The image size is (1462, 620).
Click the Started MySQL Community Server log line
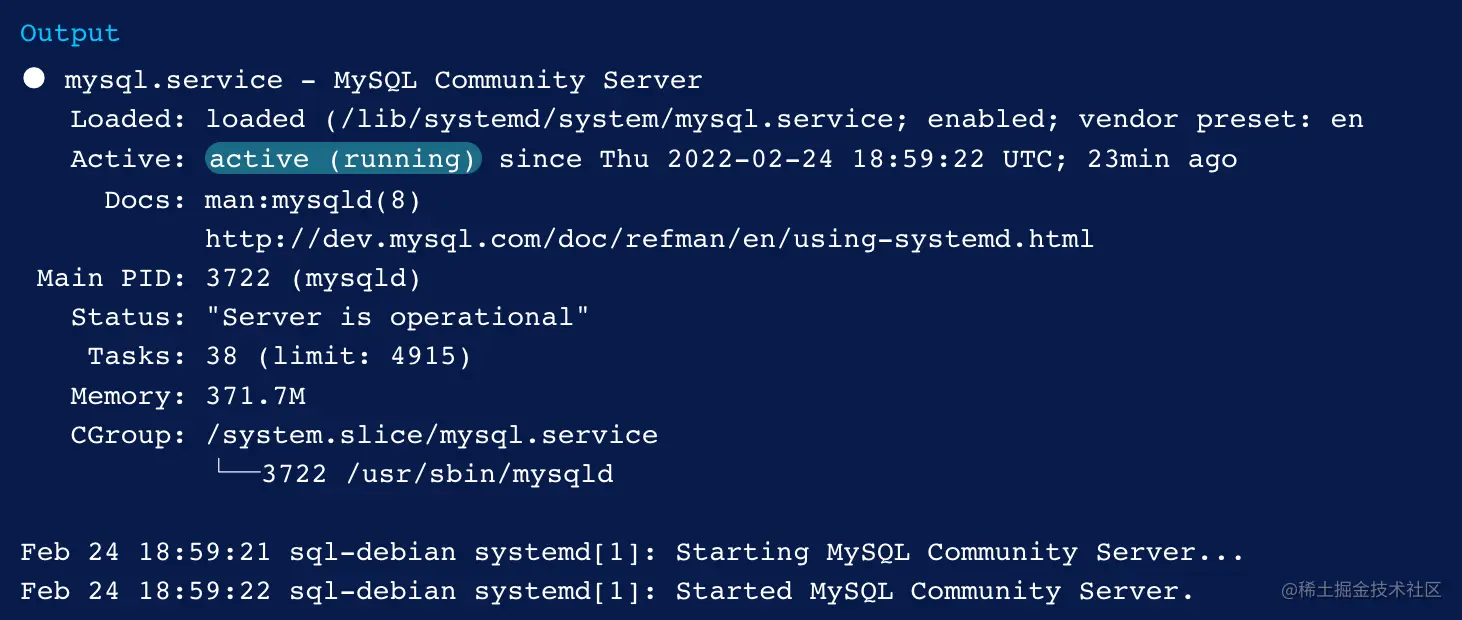point(607,592)
